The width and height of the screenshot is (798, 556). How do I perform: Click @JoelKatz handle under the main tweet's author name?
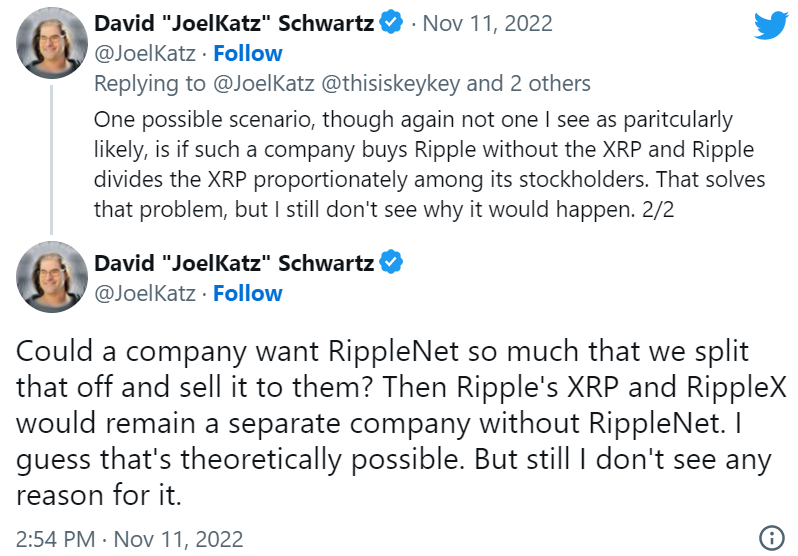(145, 294)
